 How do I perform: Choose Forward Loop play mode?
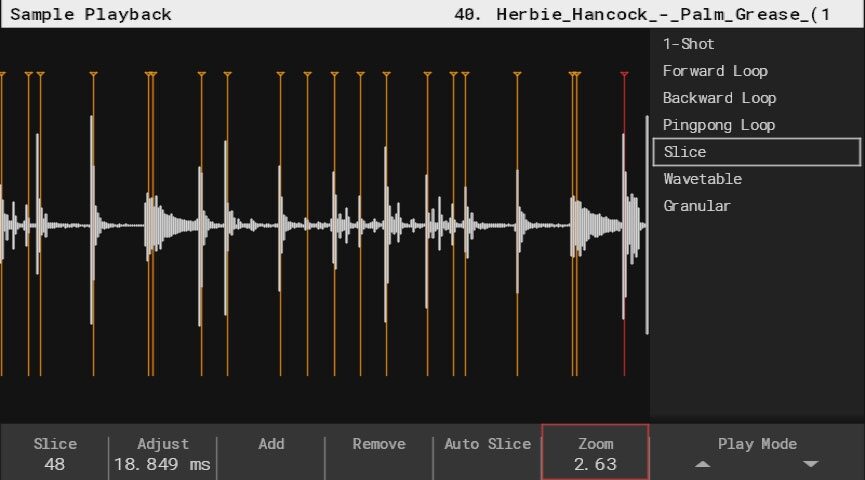[715, 71]
